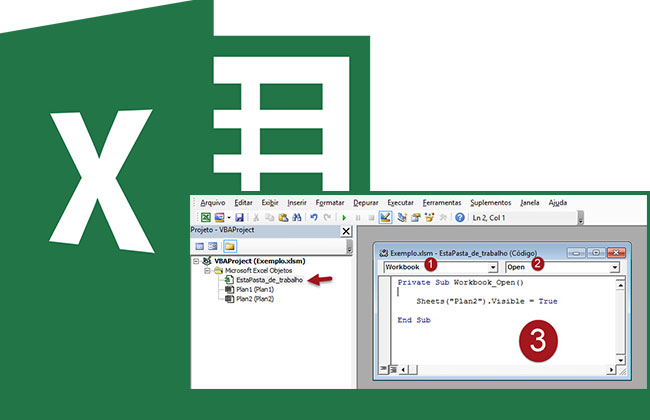Viewport: 650px width, 420px height.
Task: Open the Executar menu
Action: point(400,202)
